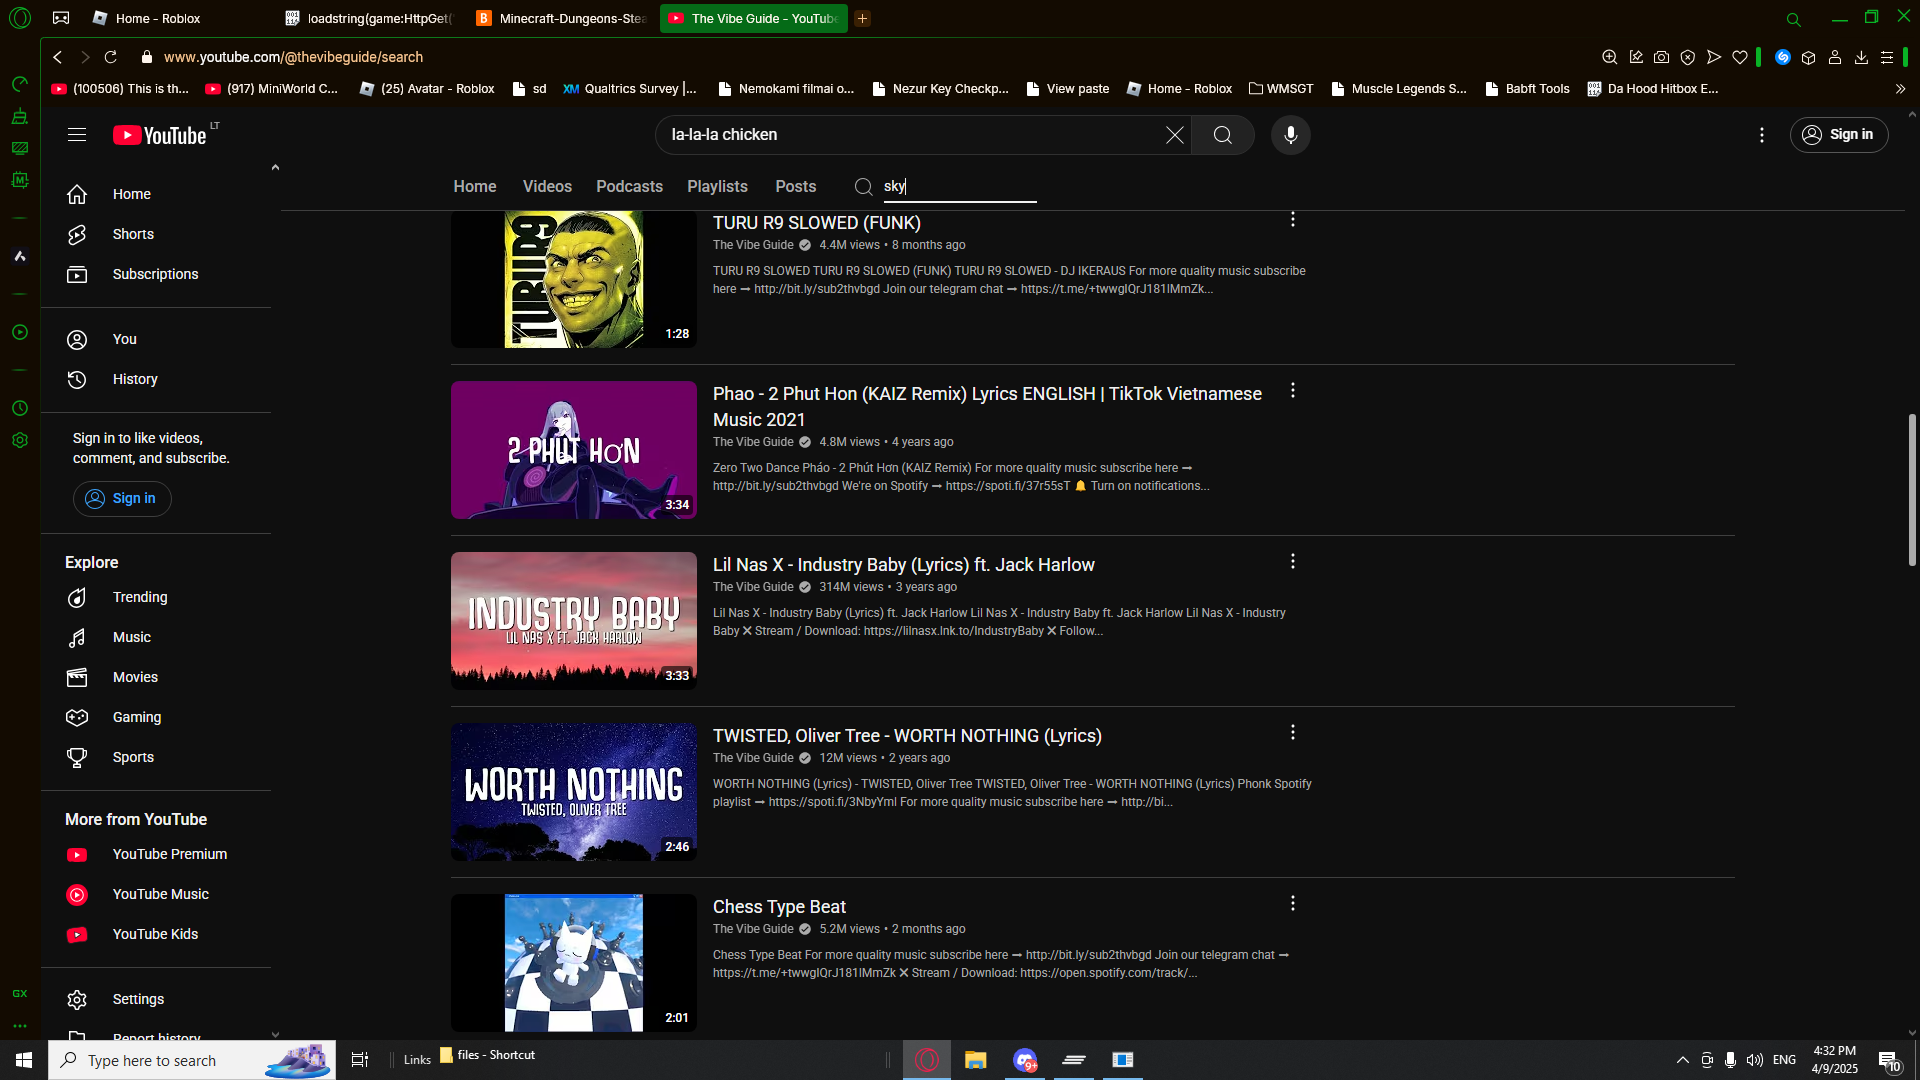
Task: Open Industry Baby (Lyrics) video title
Action: click(904, 565)
